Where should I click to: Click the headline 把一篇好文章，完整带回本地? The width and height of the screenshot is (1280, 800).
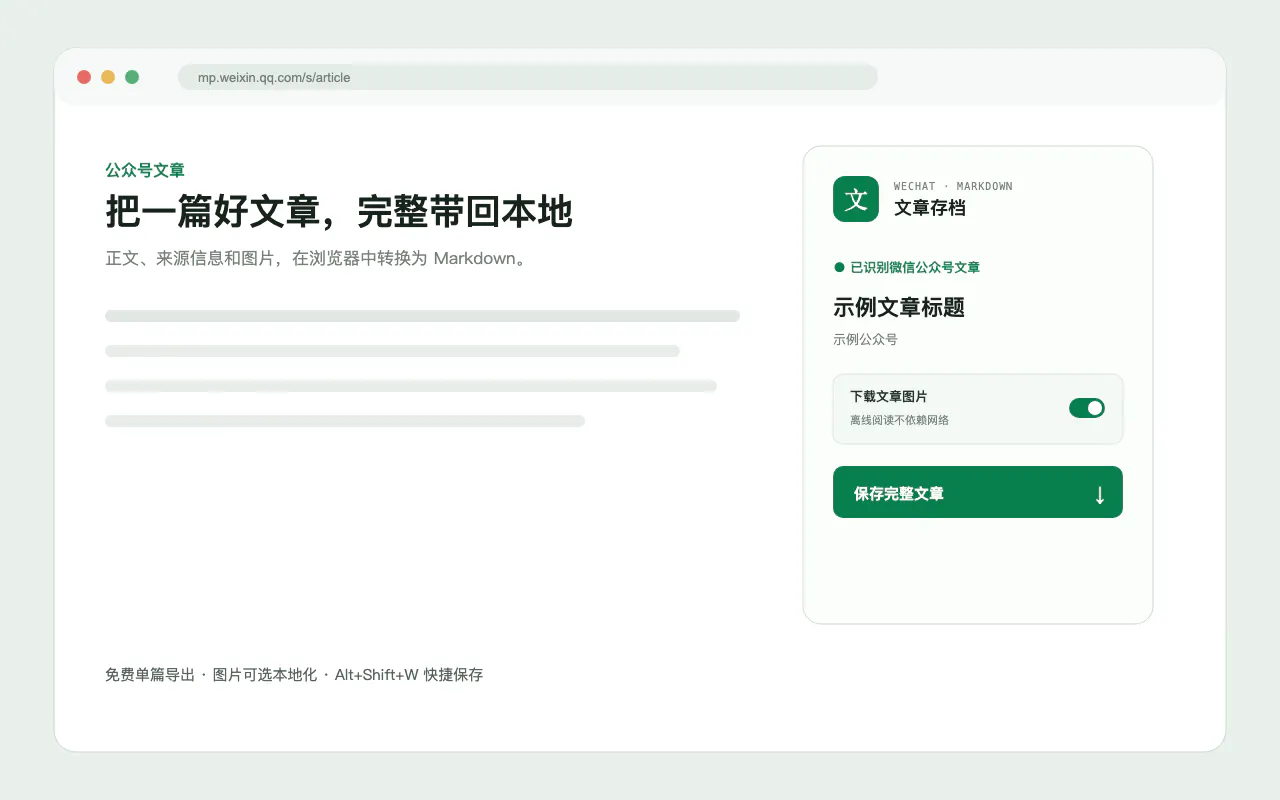339,212
